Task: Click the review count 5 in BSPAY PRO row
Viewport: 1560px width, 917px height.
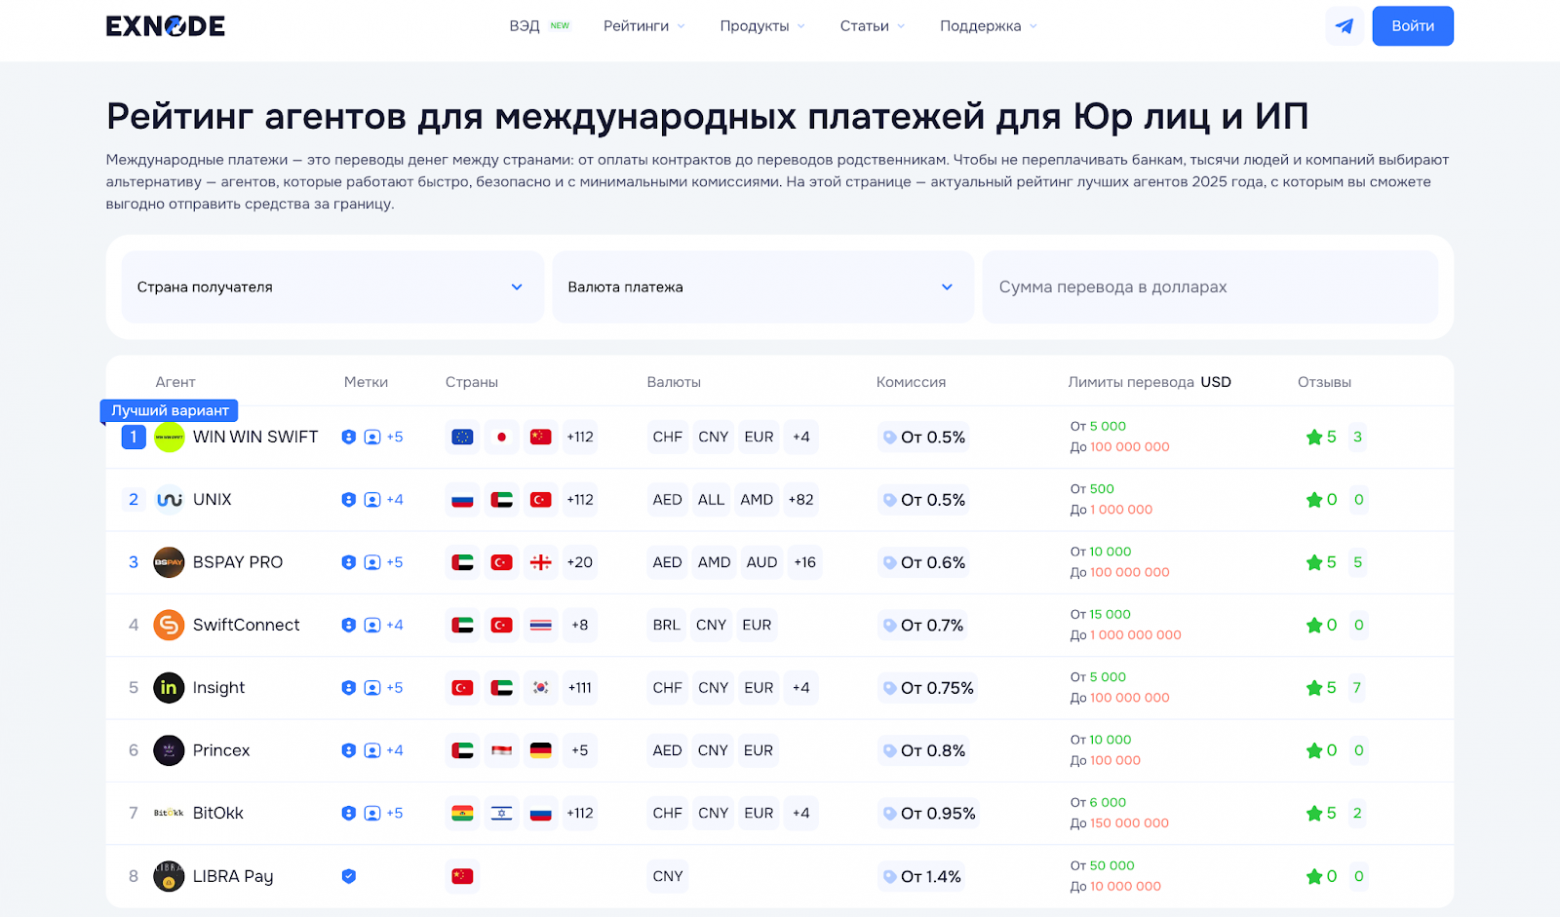Action: point(1357,562)
